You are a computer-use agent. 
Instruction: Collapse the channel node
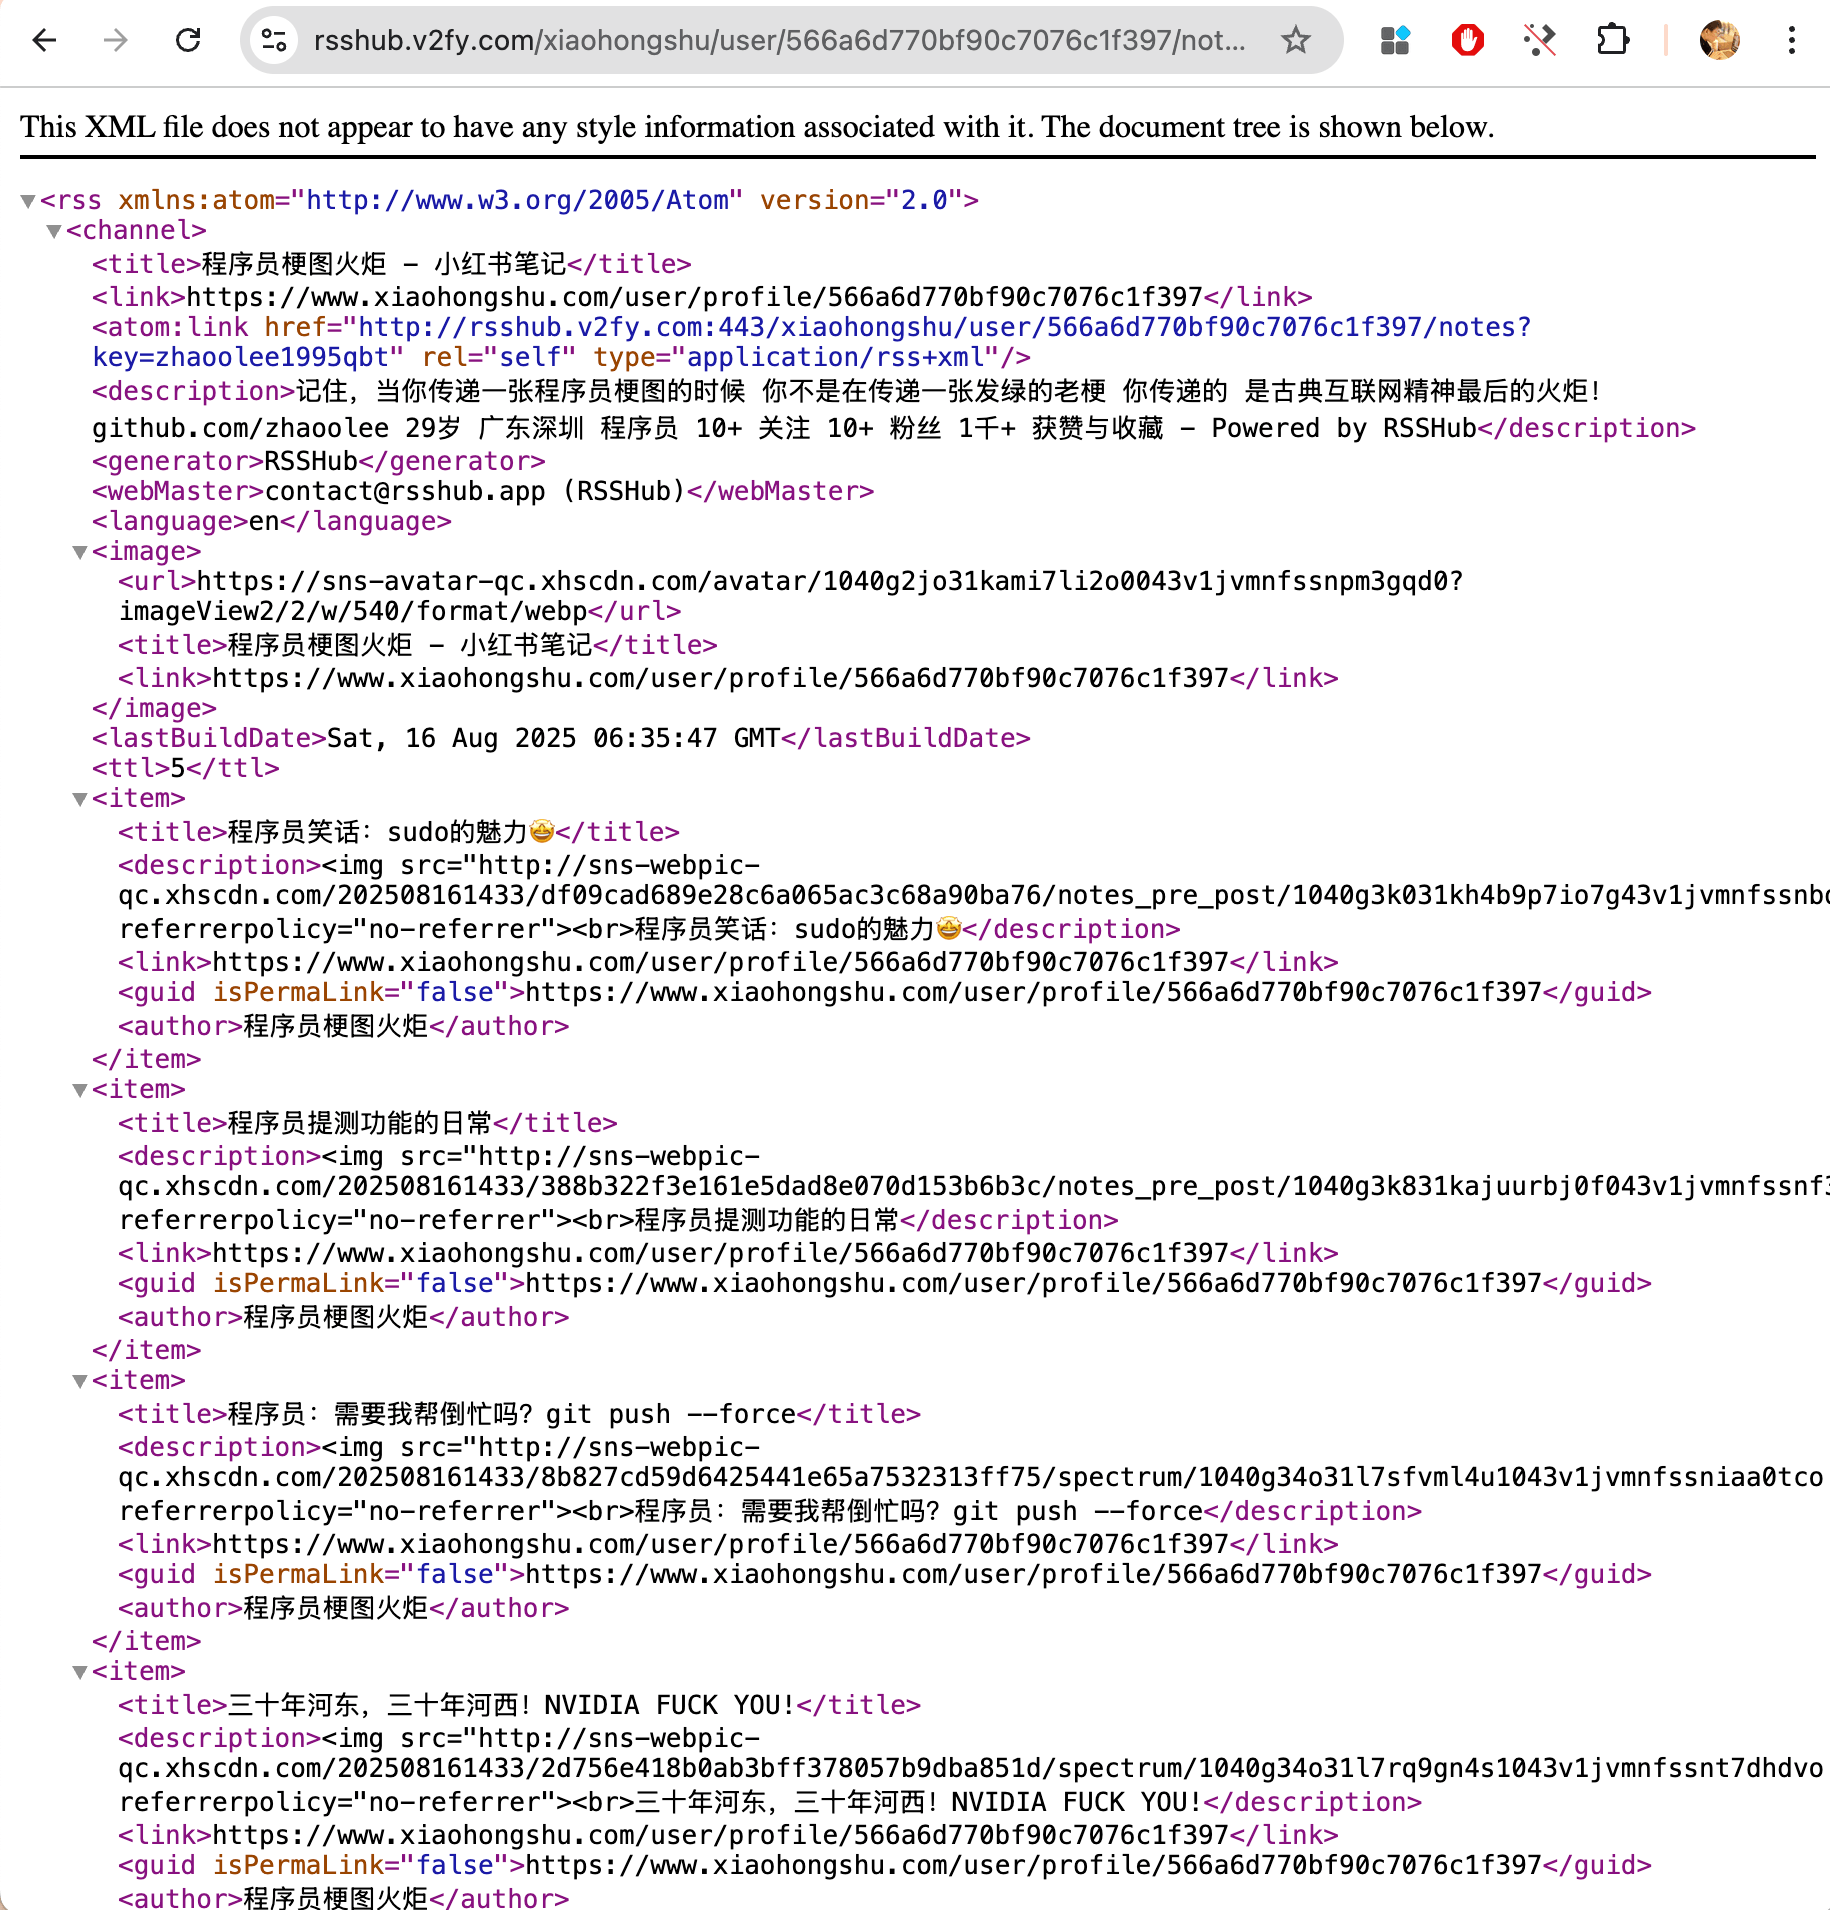[54, 231]
